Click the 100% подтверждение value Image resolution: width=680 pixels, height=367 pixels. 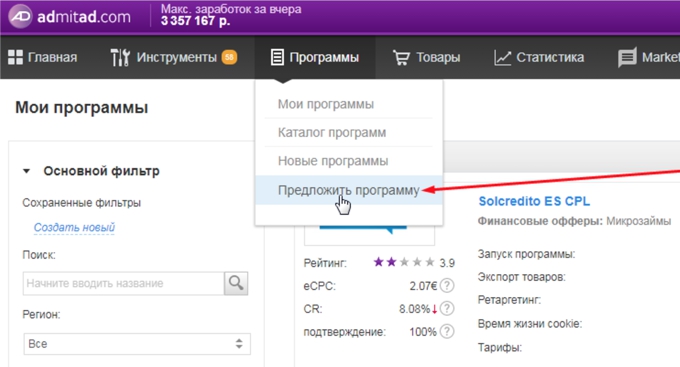(423, 332)
